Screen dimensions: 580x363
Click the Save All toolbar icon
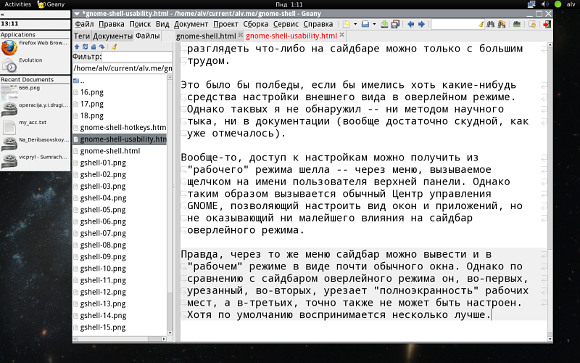coord(395,24)
